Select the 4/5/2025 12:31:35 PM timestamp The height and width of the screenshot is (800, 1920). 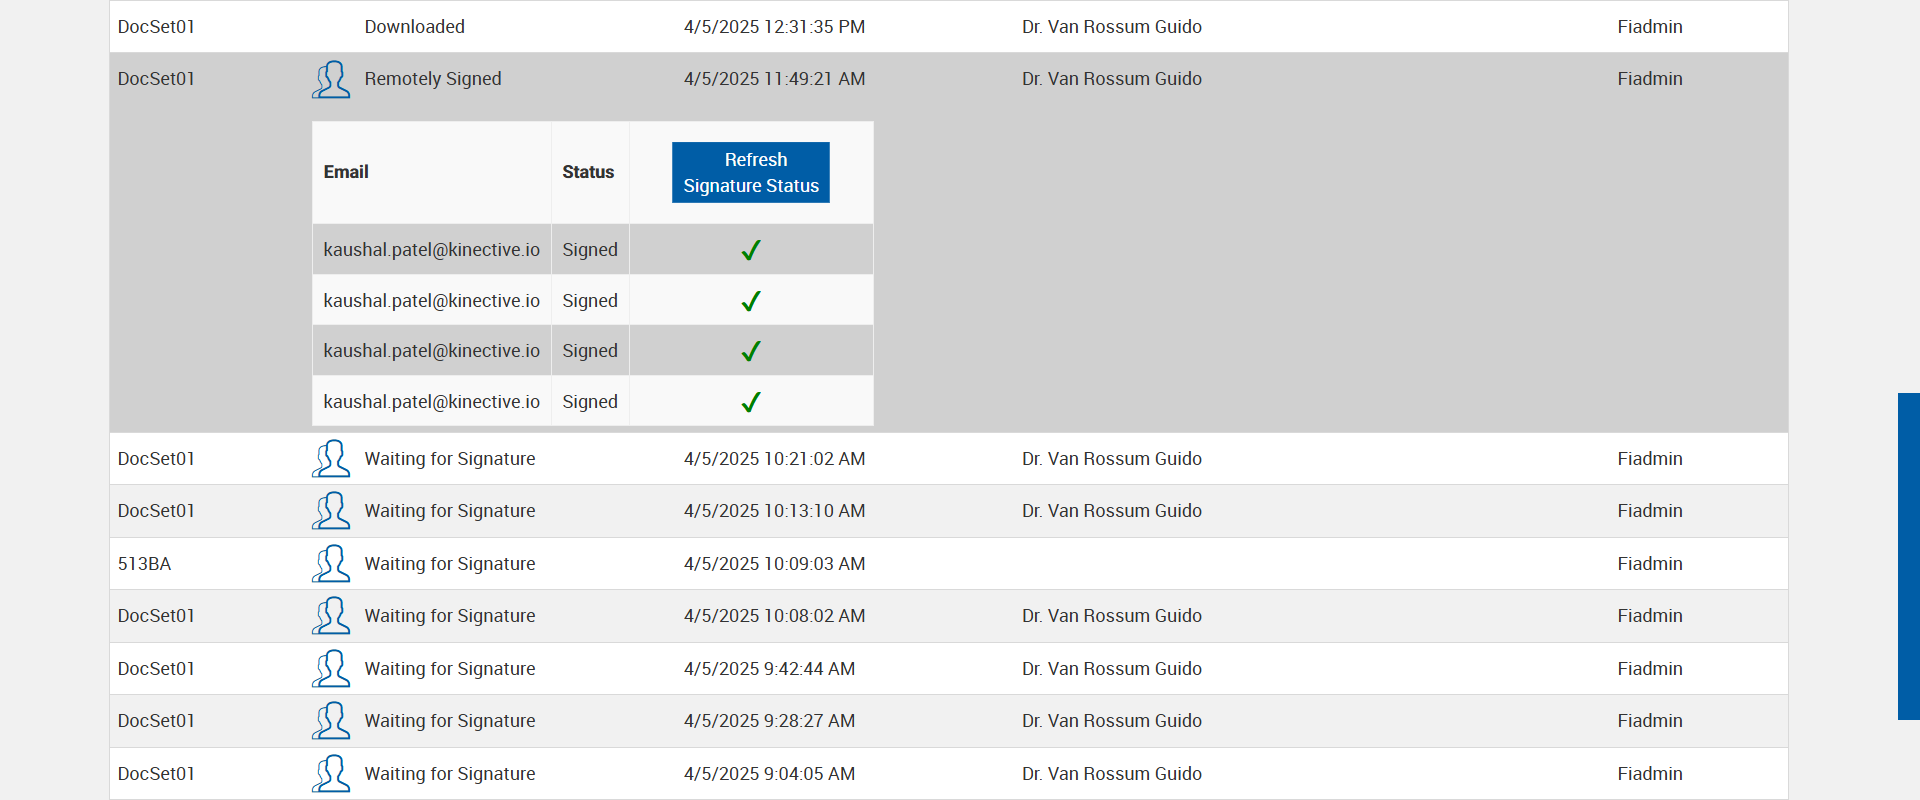click(x=774, y=27)
